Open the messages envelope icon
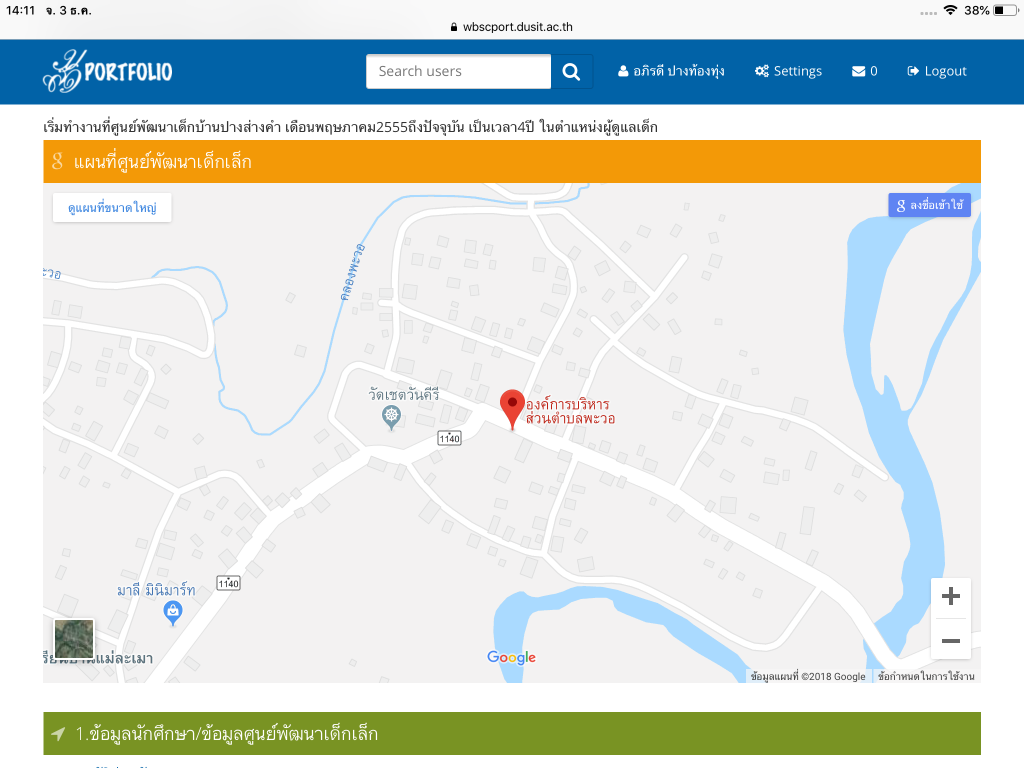This screenshot has width=1024, height=768. click(x=858, y=71)
